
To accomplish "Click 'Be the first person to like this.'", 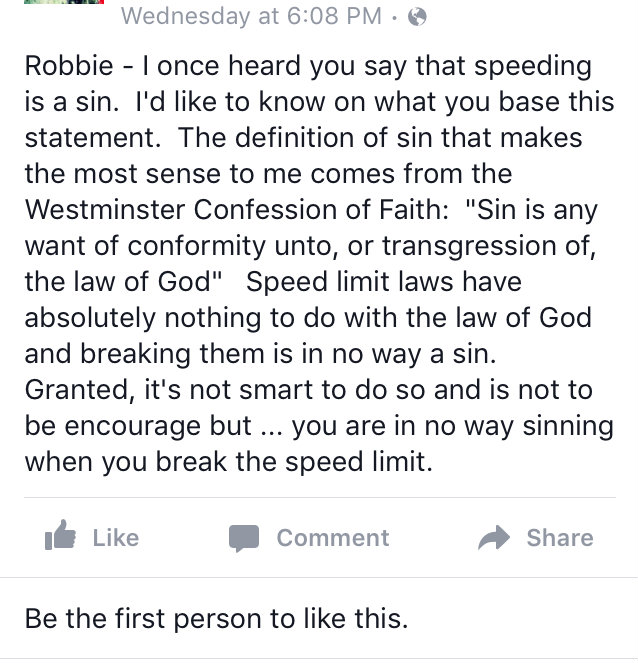I will [x=216, y=619].
